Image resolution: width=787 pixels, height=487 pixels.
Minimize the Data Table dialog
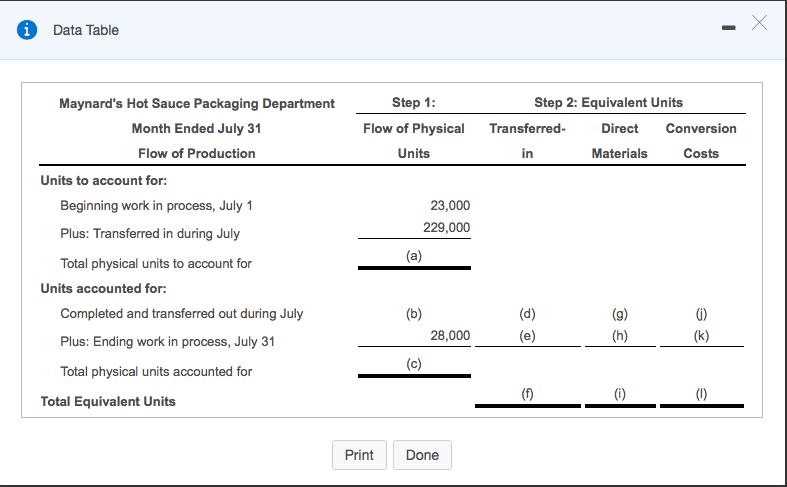point(729,28)
